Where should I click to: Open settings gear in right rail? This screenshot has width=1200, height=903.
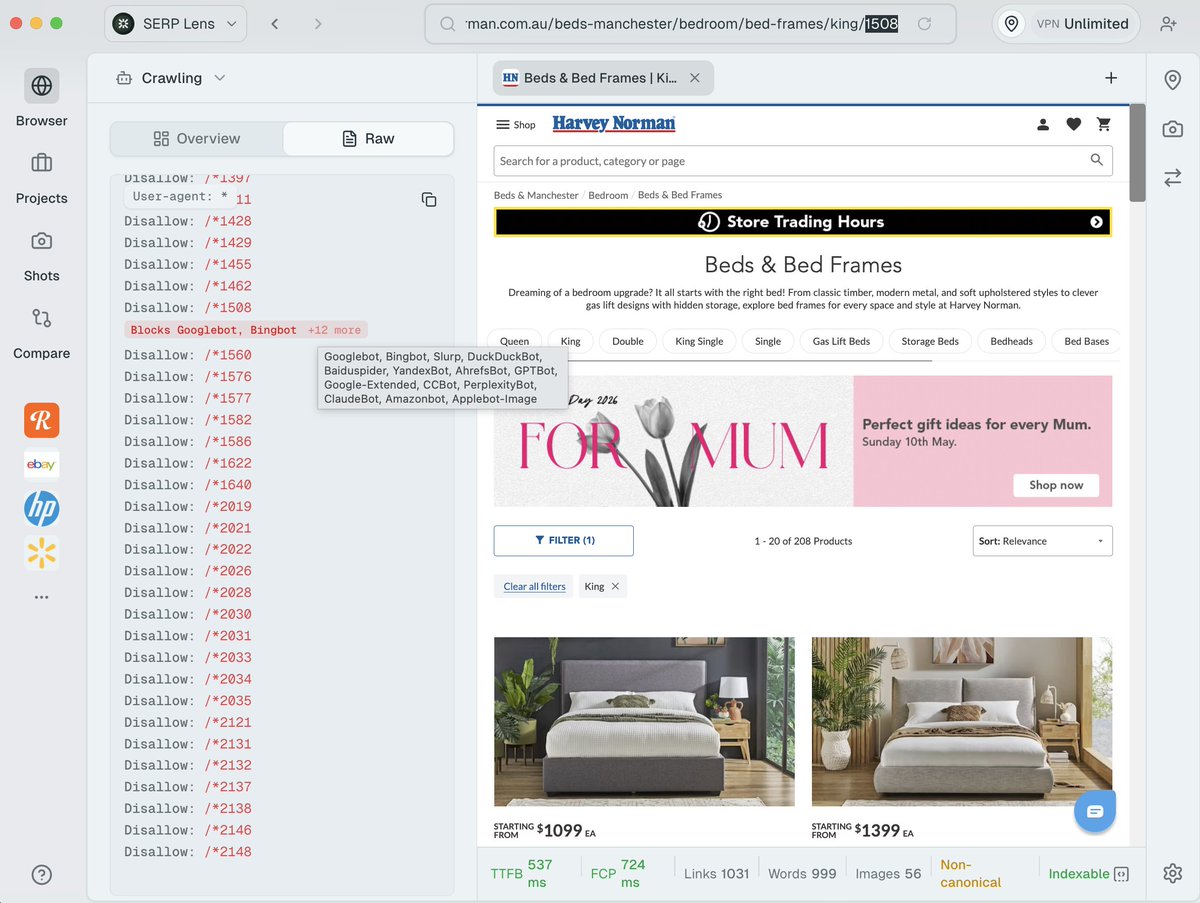tap(1173, 873)
